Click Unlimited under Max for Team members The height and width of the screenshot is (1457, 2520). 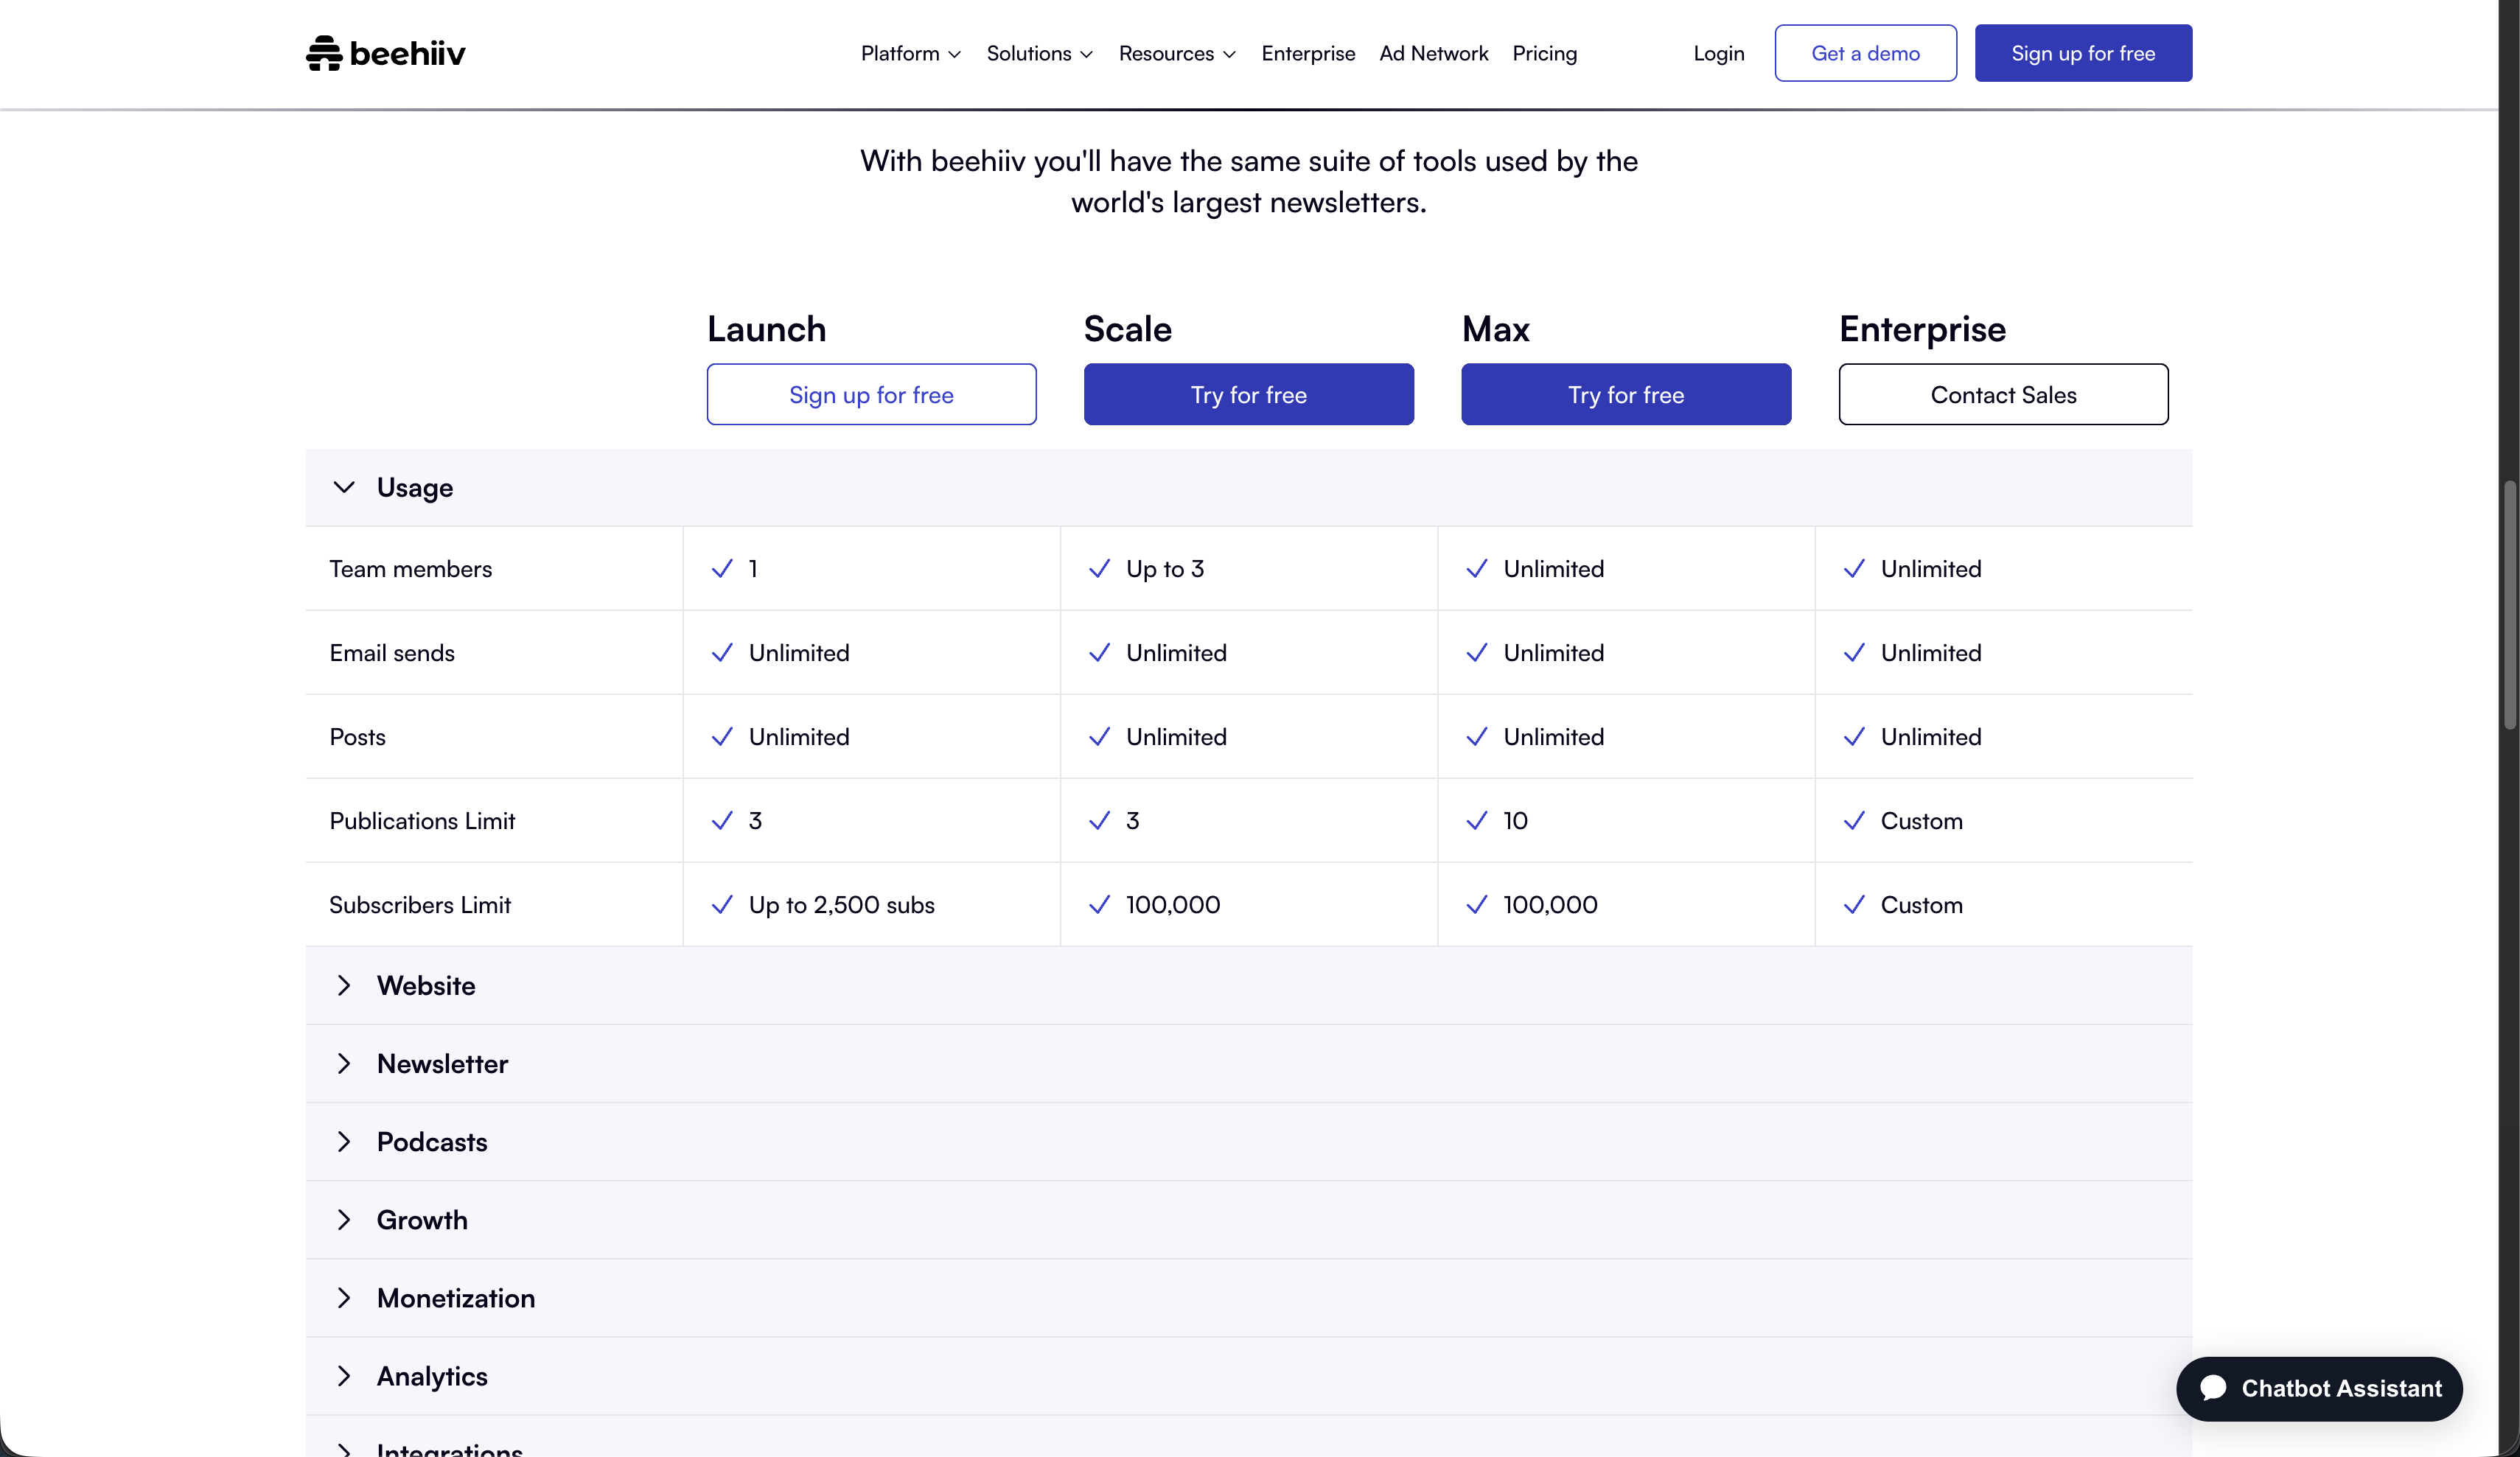(x=1553, y=568)
